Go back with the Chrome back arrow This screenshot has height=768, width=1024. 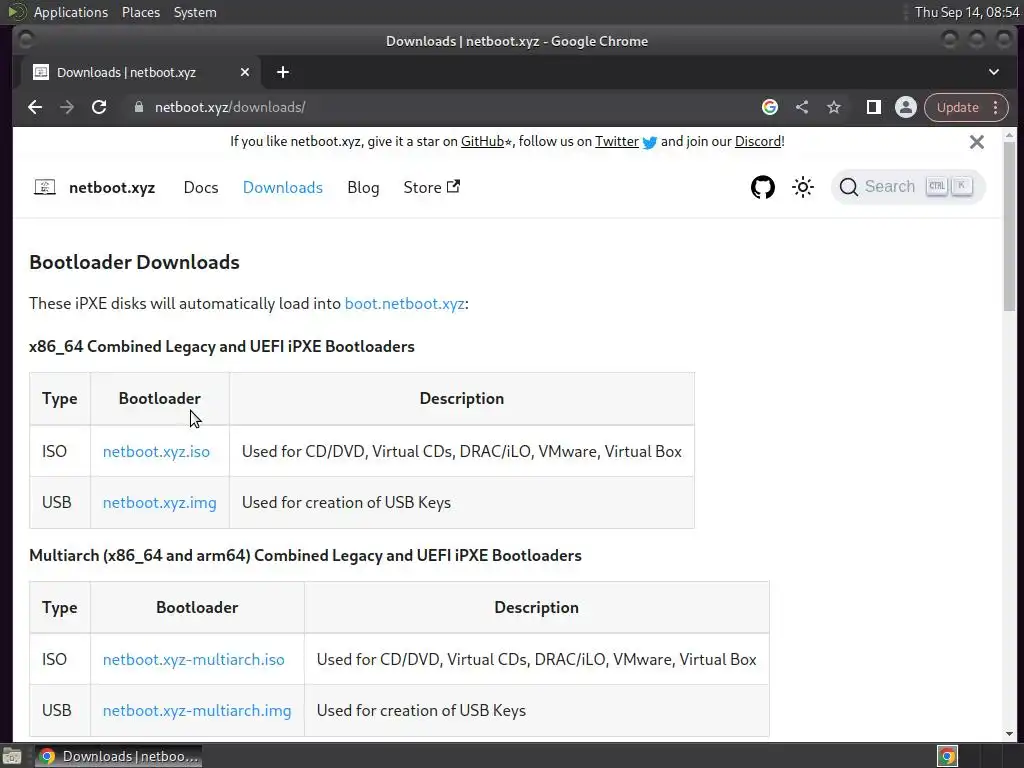35,107
